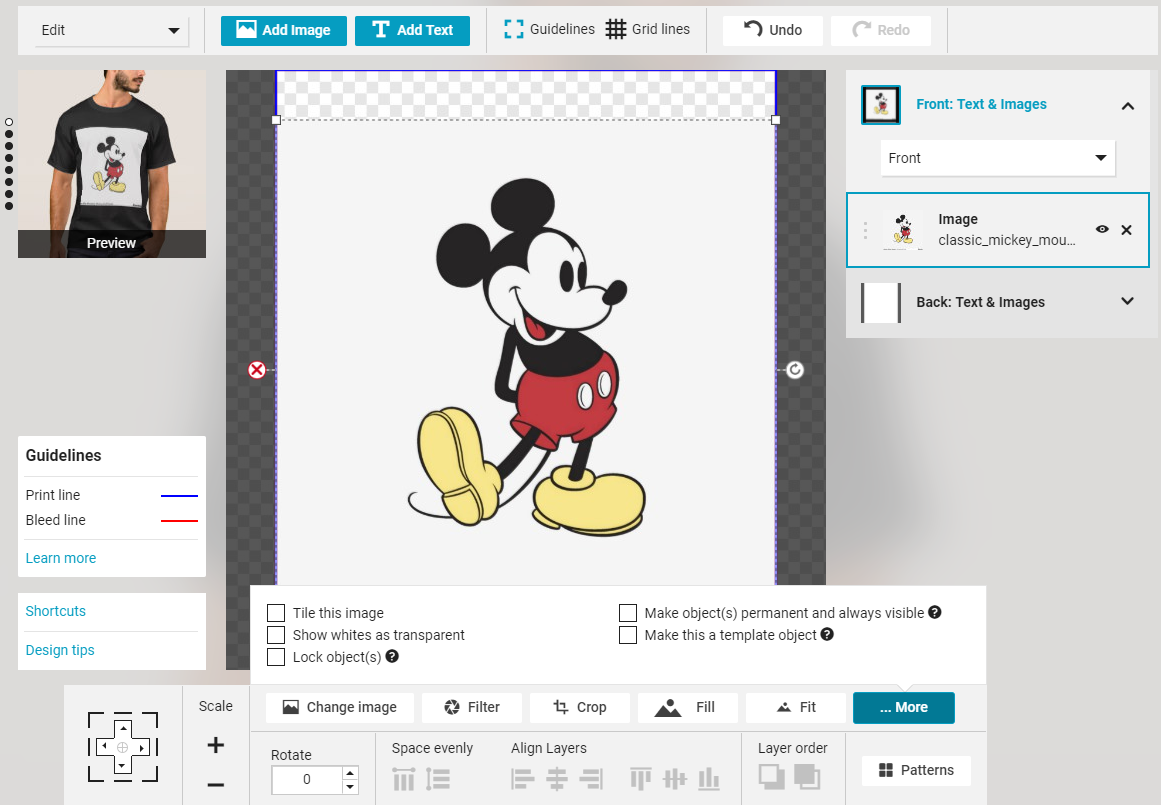This screenshot has height=805, width=1161.
Task: Open the Front design area dropdown
Action: click(997, 158)
